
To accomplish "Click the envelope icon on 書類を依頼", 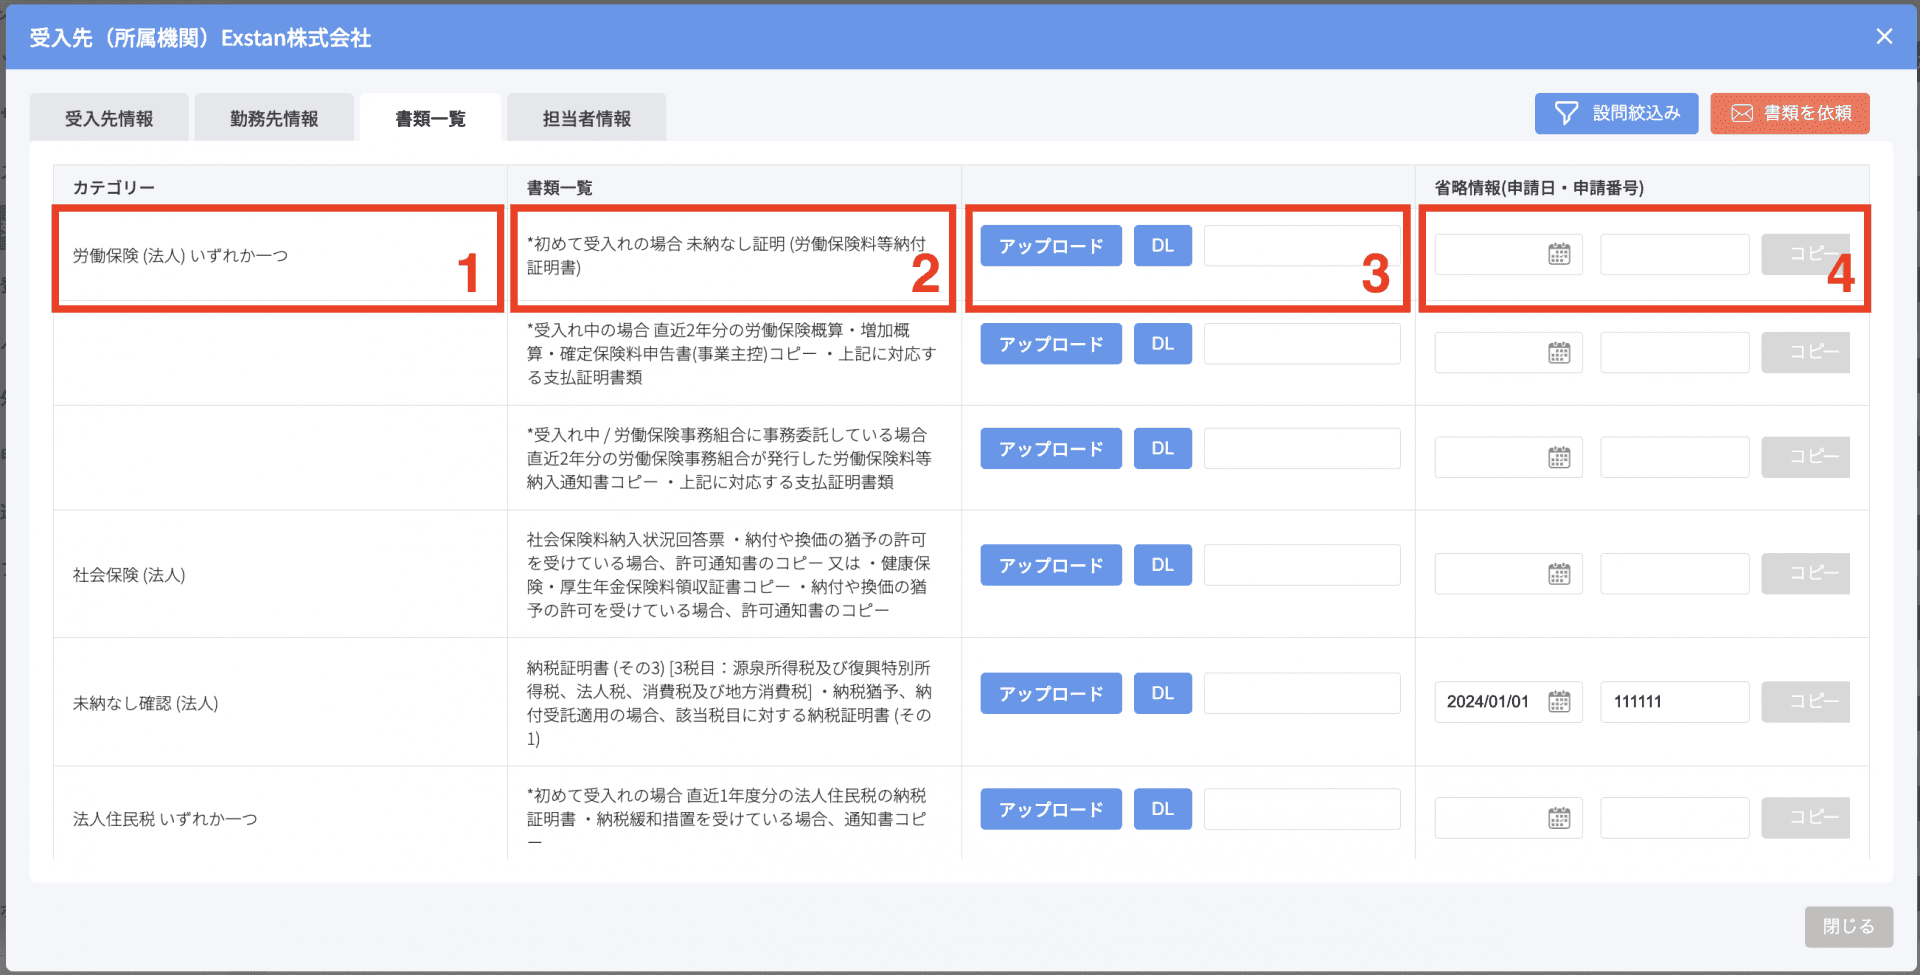I will point(1742,113).
